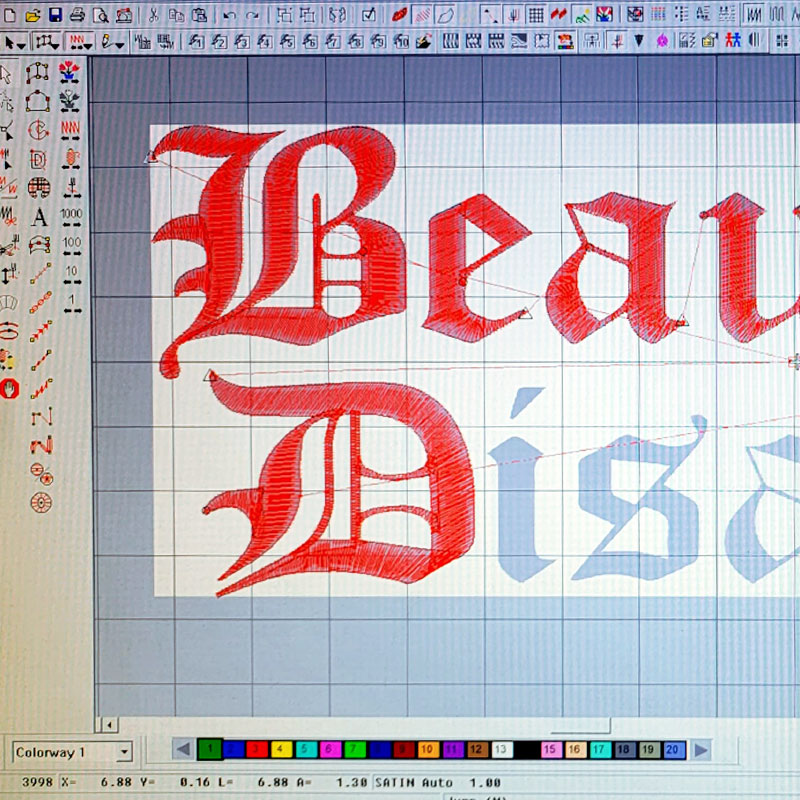Open an existing design with folder icon
This screenshot has height=800, width=800.
33,15
